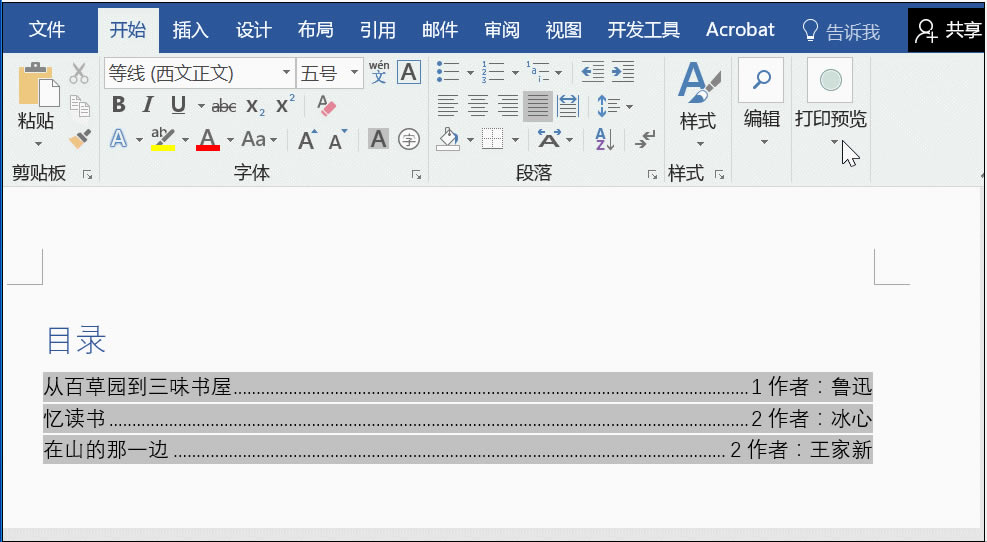Open the 样式 Styles pane launcher
The height and width of the screenshot is (542, 987).
719,174
